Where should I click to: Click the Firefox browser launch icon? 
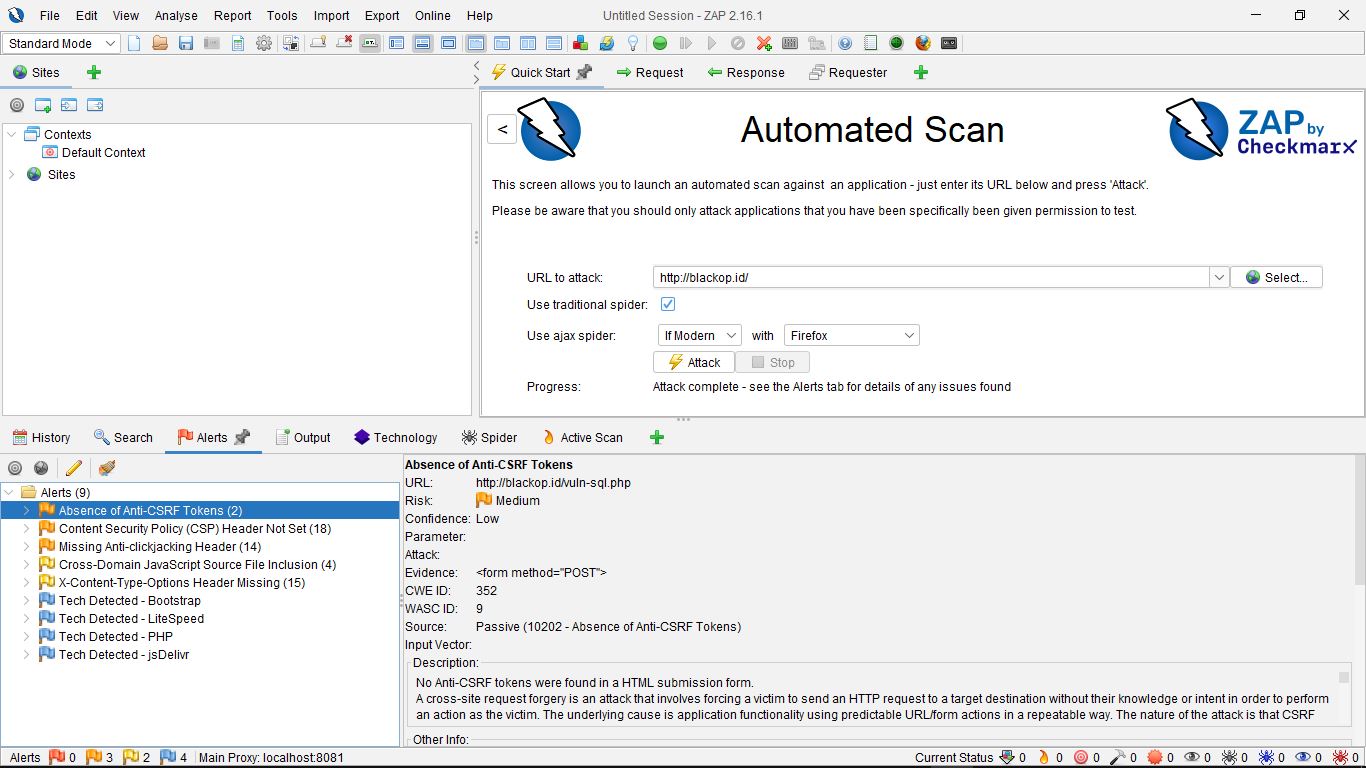point(923,43)
